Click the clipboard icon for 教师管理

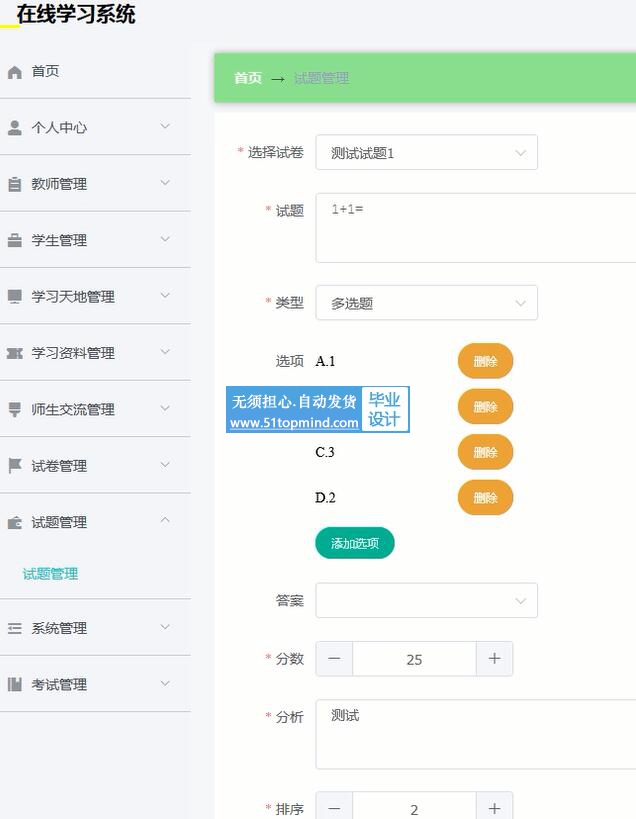tap(15, 184)
